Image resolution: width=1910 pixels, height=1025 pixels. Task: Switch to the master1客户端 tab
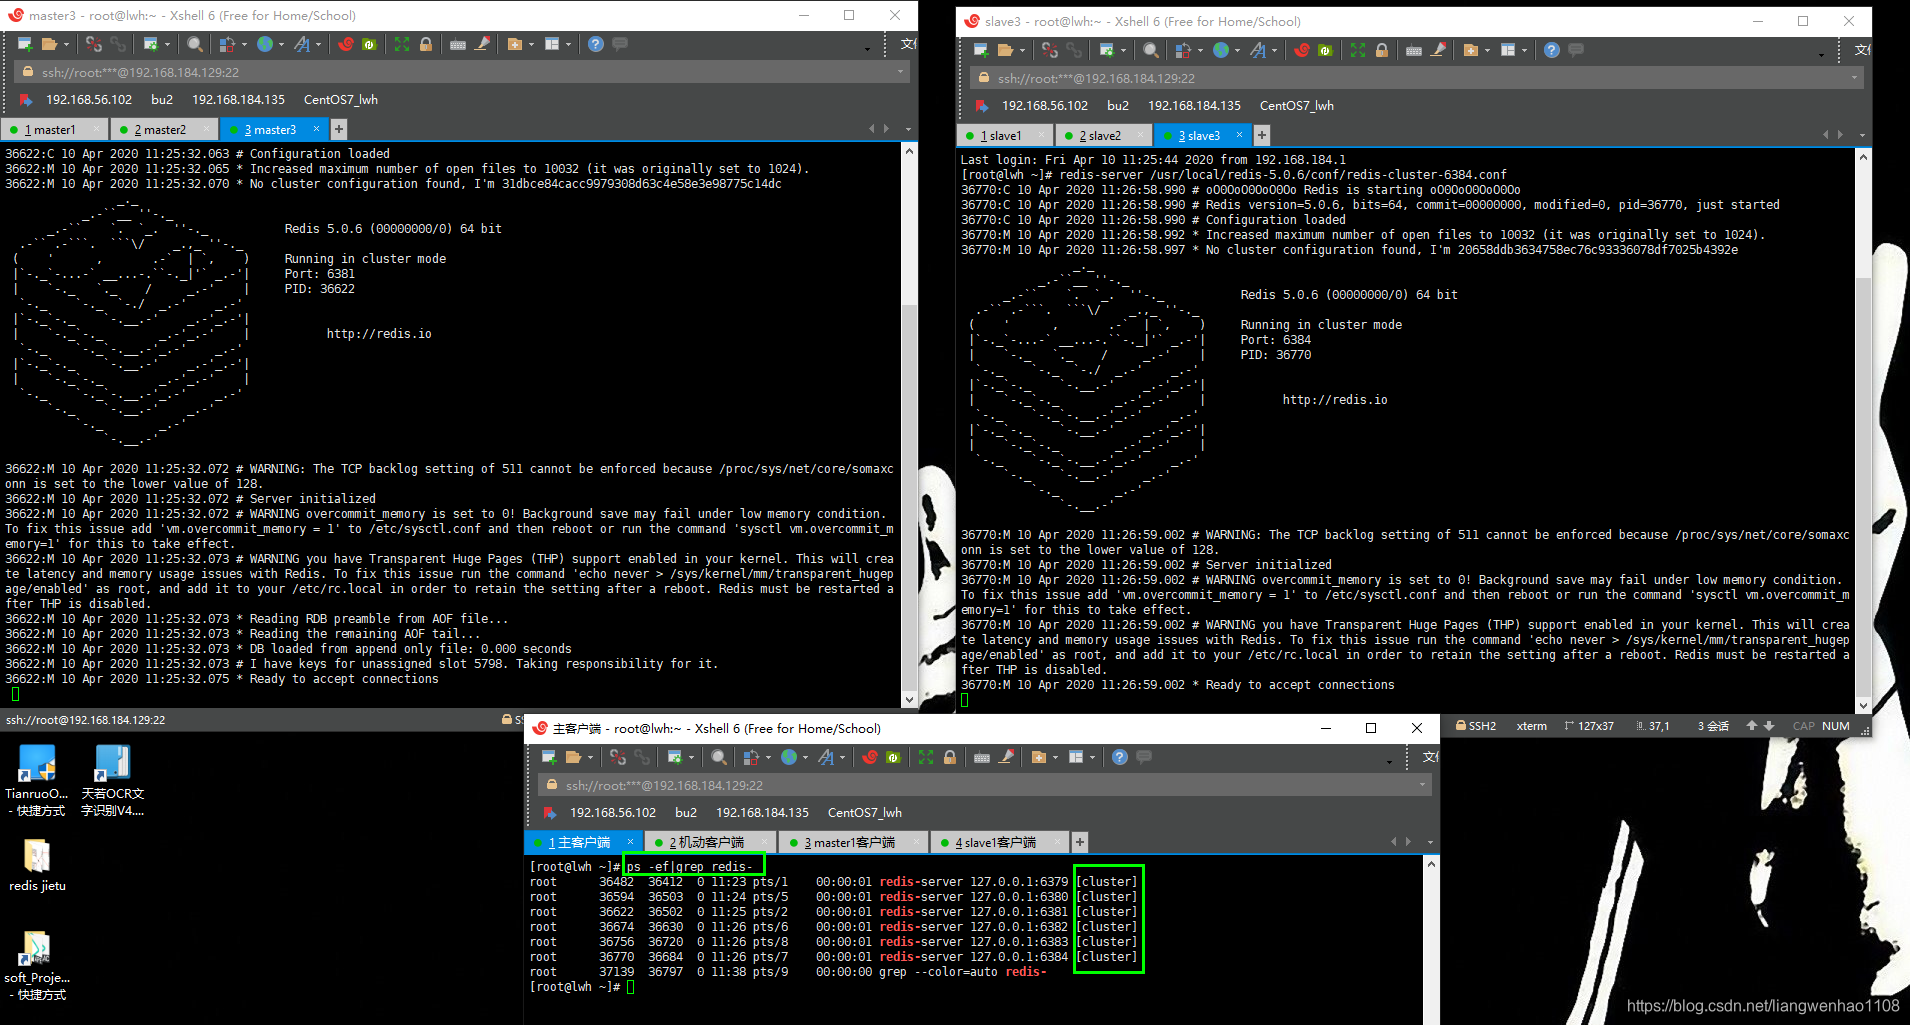point(852,842)
